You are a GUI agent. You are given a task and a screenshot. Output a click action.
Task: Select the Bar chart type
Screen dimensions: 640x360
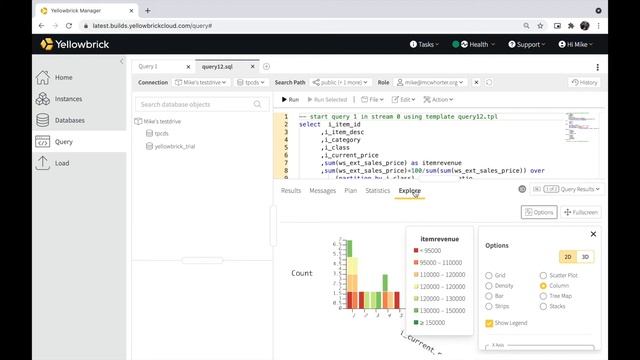[x=489, y=296]
